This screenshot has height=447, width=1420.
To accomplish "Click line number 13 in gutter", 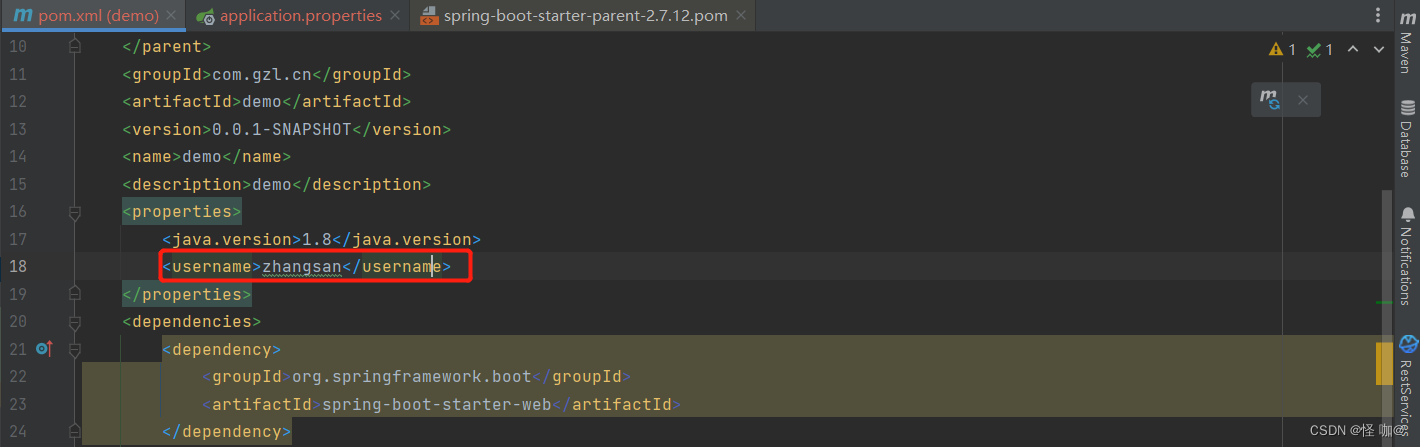I will [17, 129].
